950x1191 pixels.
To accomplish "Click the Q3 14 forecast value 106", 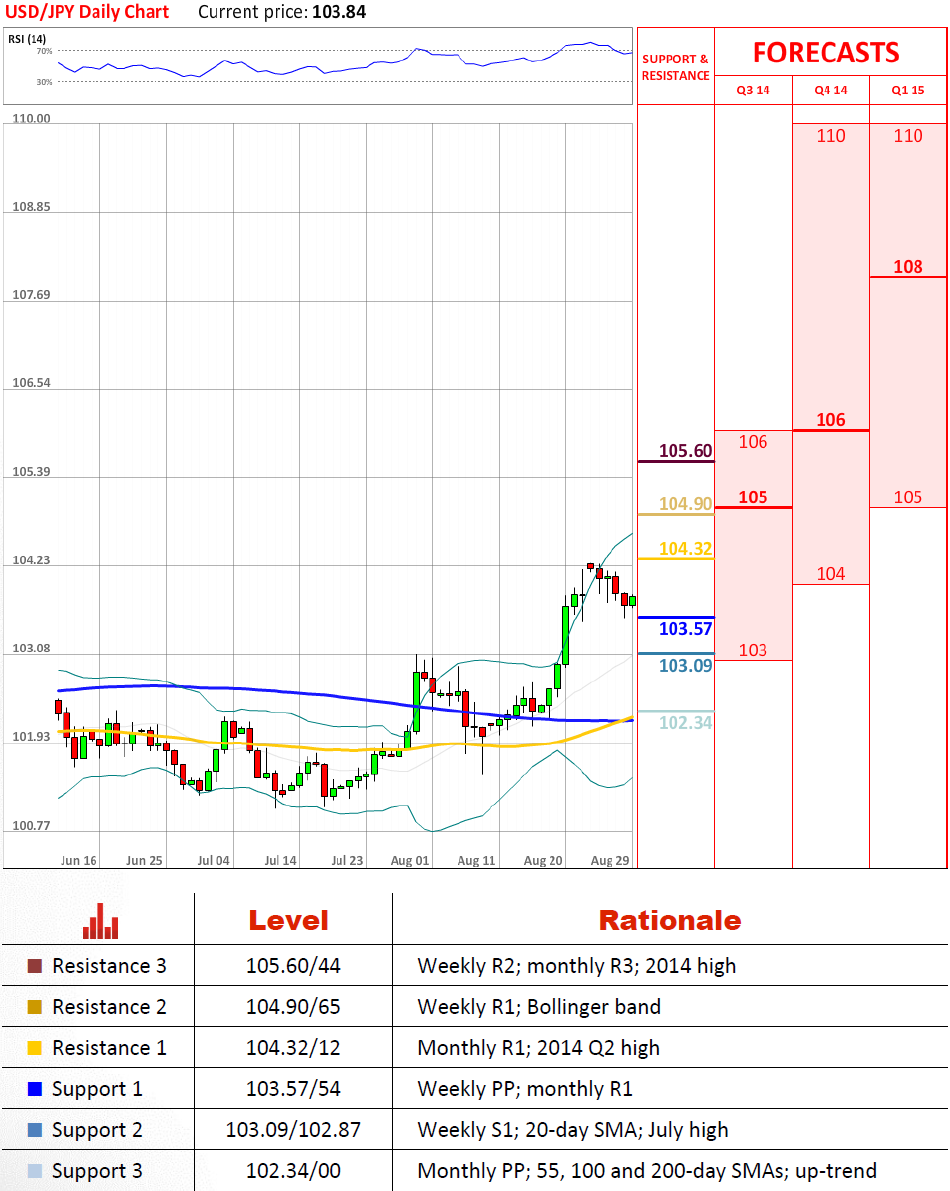I will point(753,441).
